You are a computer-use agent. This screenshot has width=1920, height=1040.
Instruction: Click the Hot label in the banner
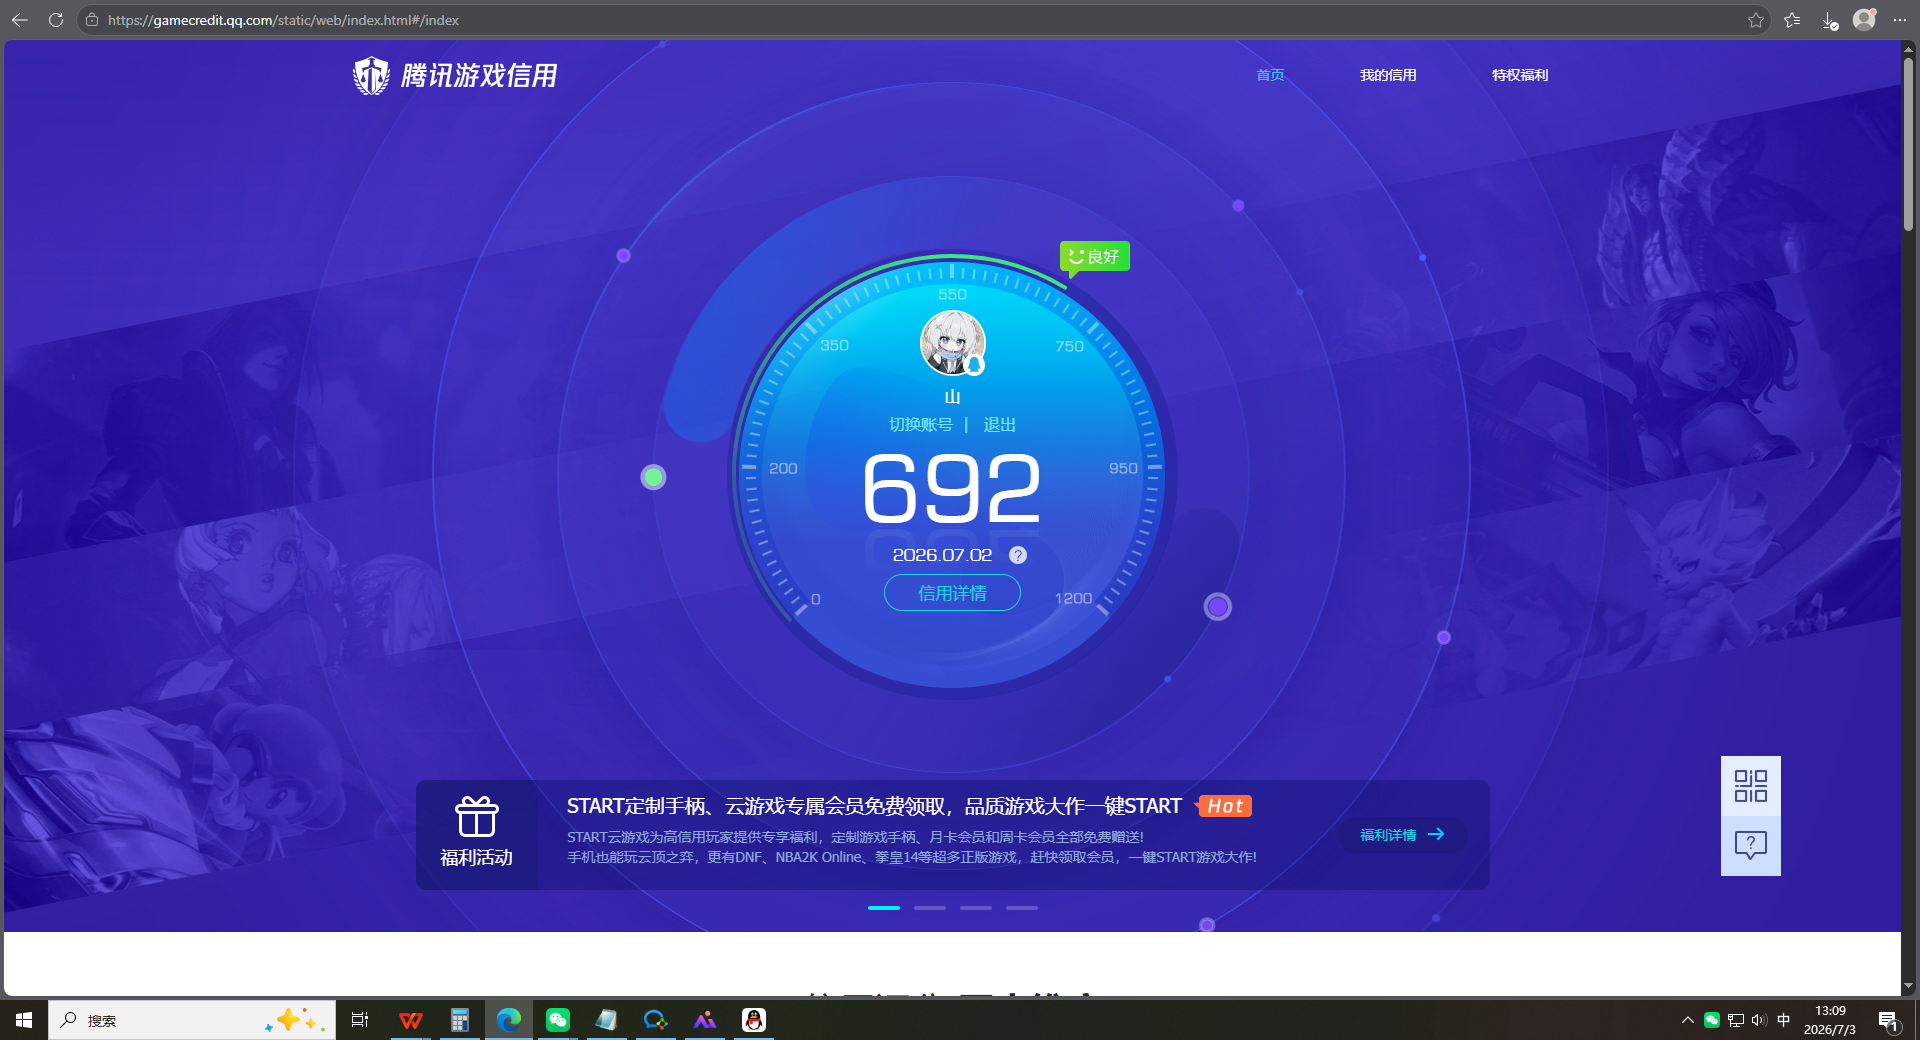(x=1224, y=806)
